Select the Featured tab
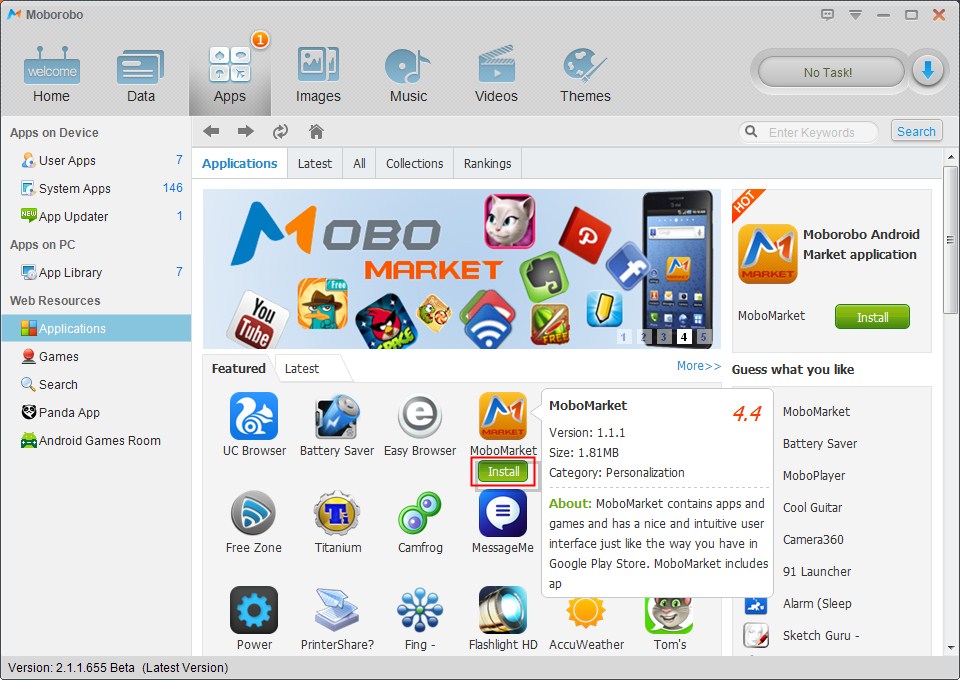960x680 pixels. [x=239, y=368]
